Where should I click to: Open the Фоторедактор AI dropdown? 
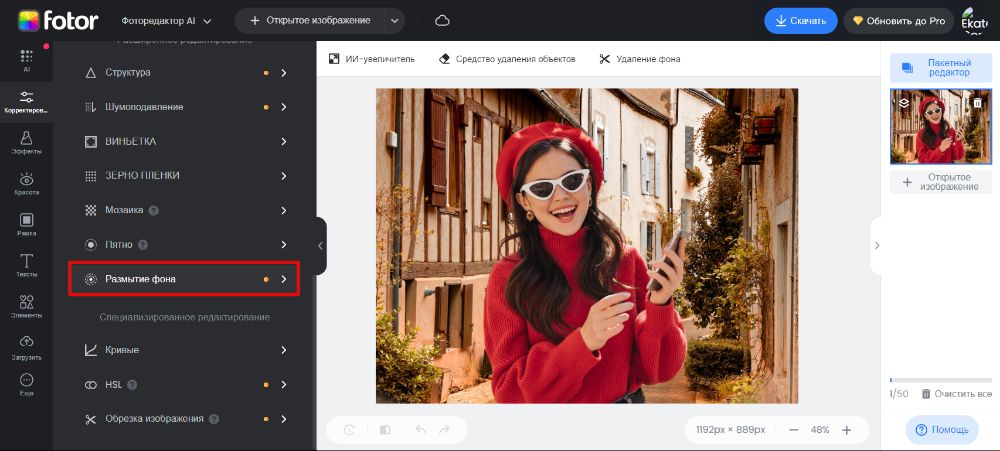point(166,21)
